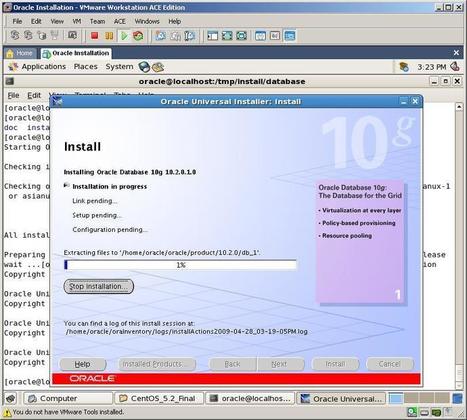Click the install log file path text
467x420 pixels.
187,332
